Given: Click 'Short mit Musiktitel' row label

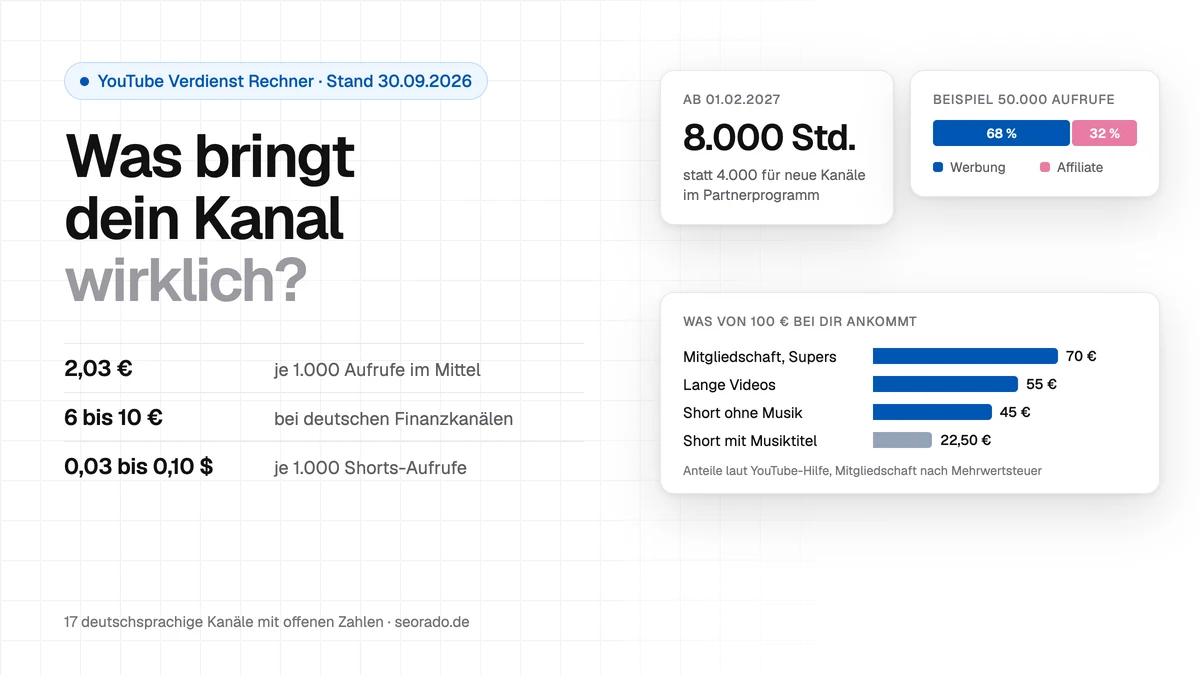Looking at the screenshot, I should 750,441.
